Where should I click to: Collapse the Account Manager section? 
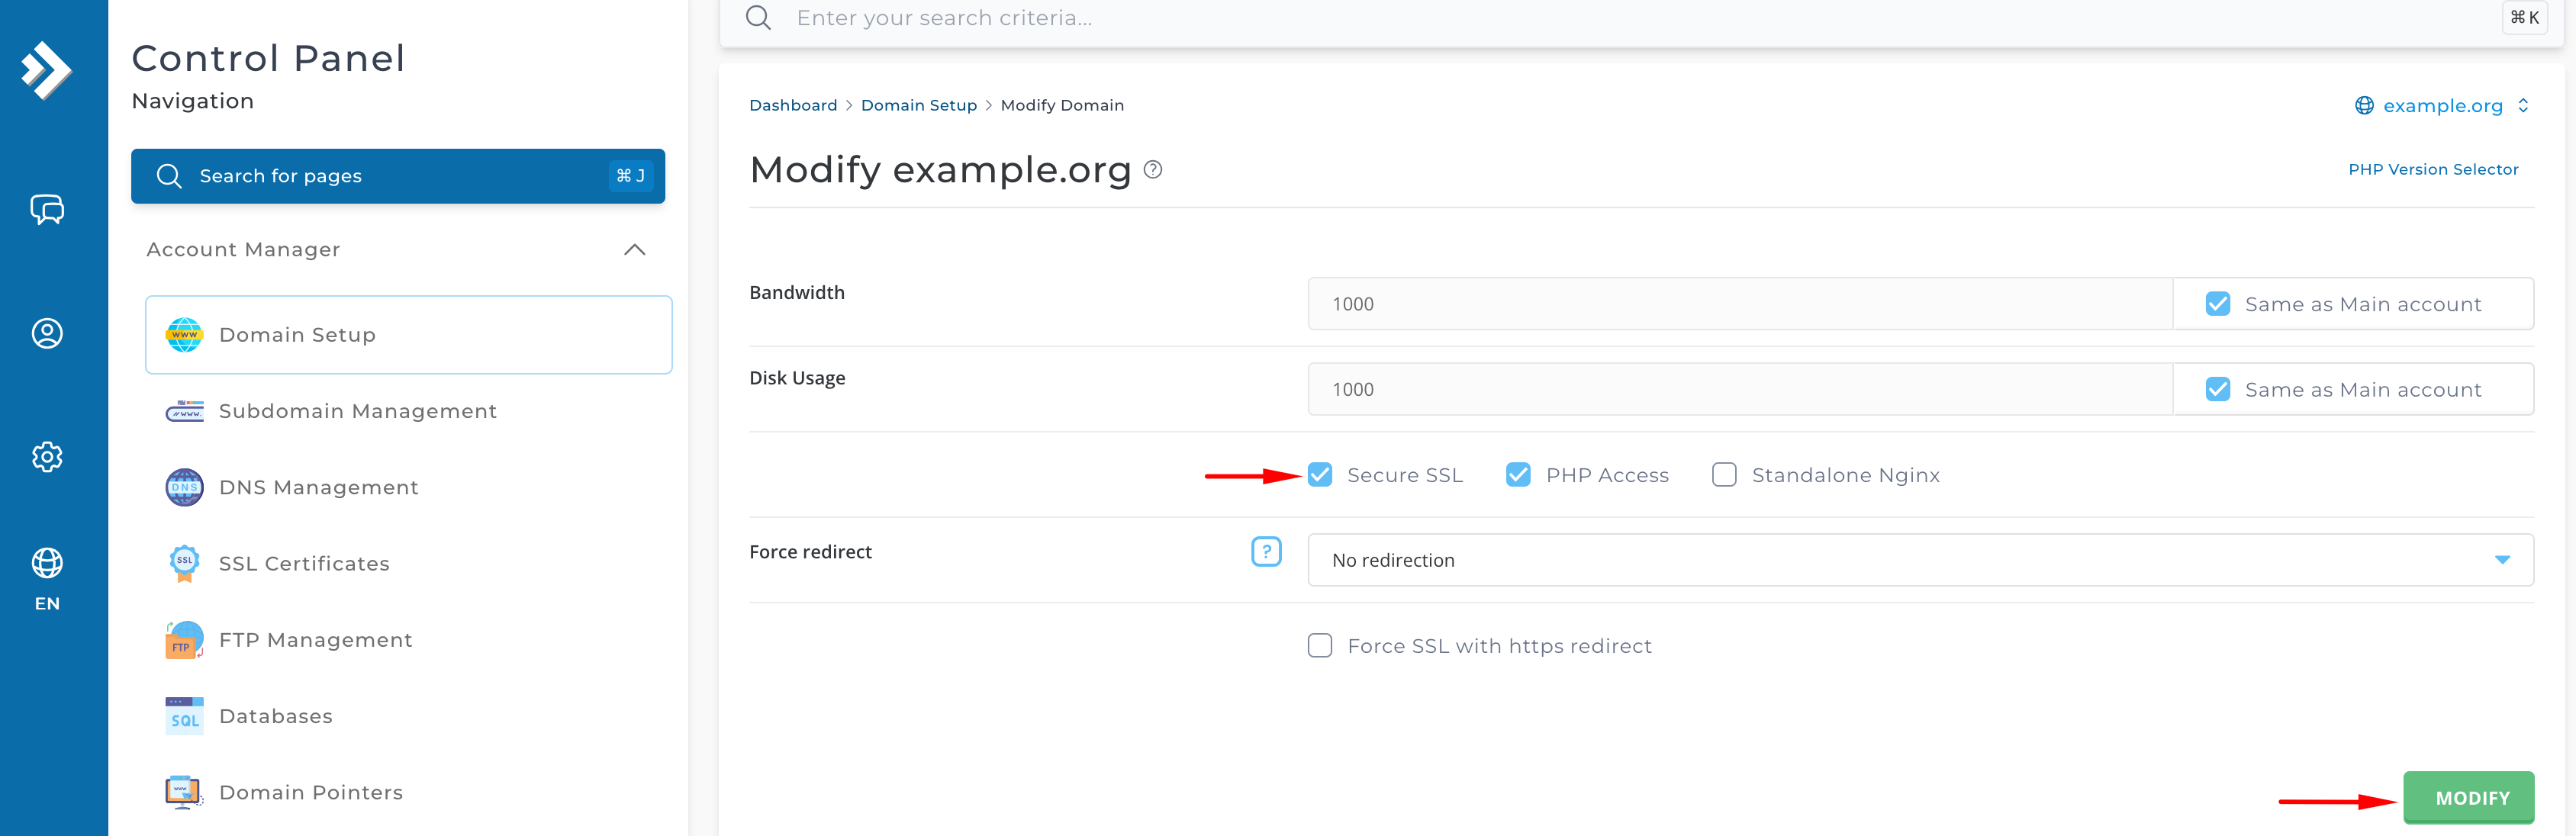634,250
